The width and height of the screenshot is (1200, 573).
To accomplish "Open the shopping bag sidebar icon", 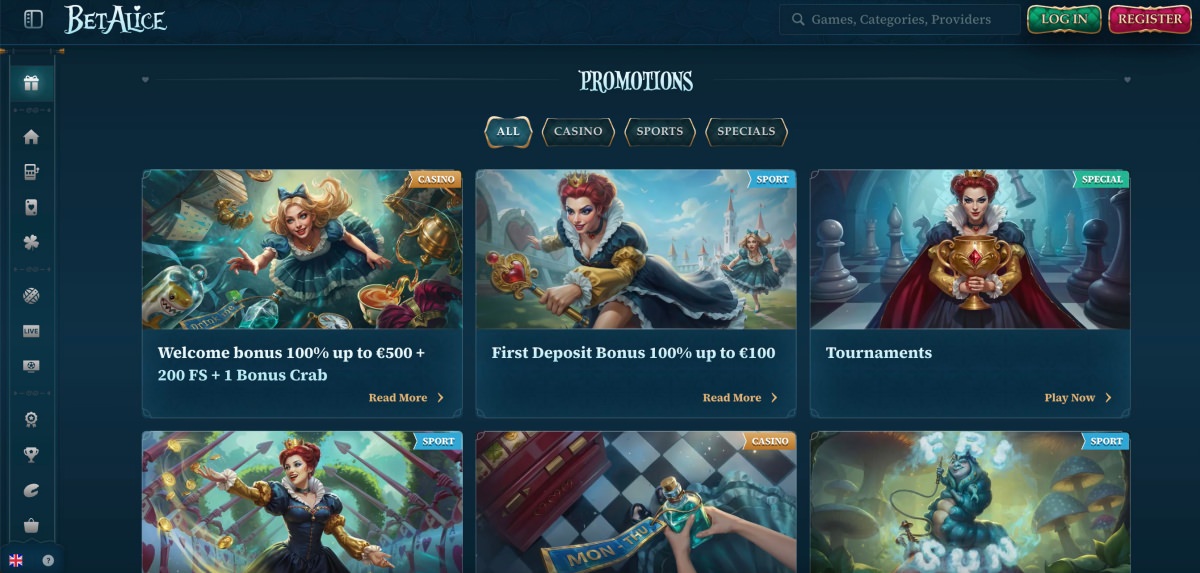I will click(x=31, y=525).
